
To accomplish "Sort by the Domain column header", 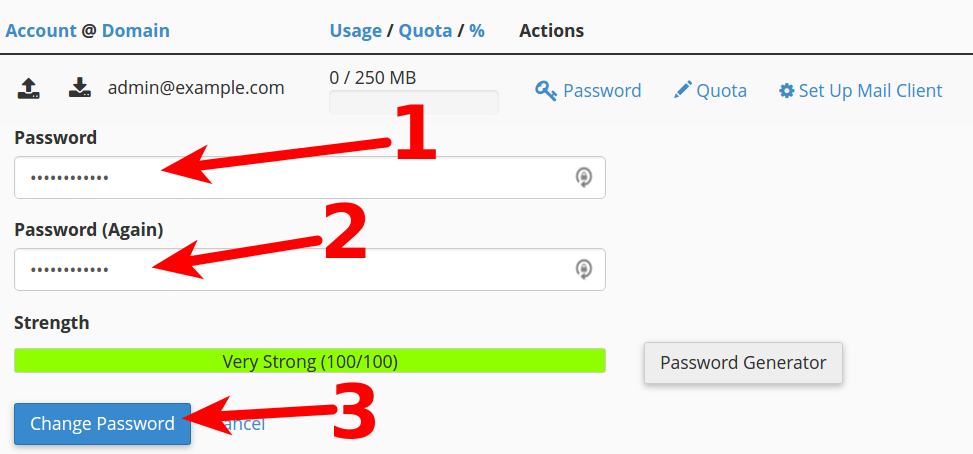I will (x=136, y=30).
